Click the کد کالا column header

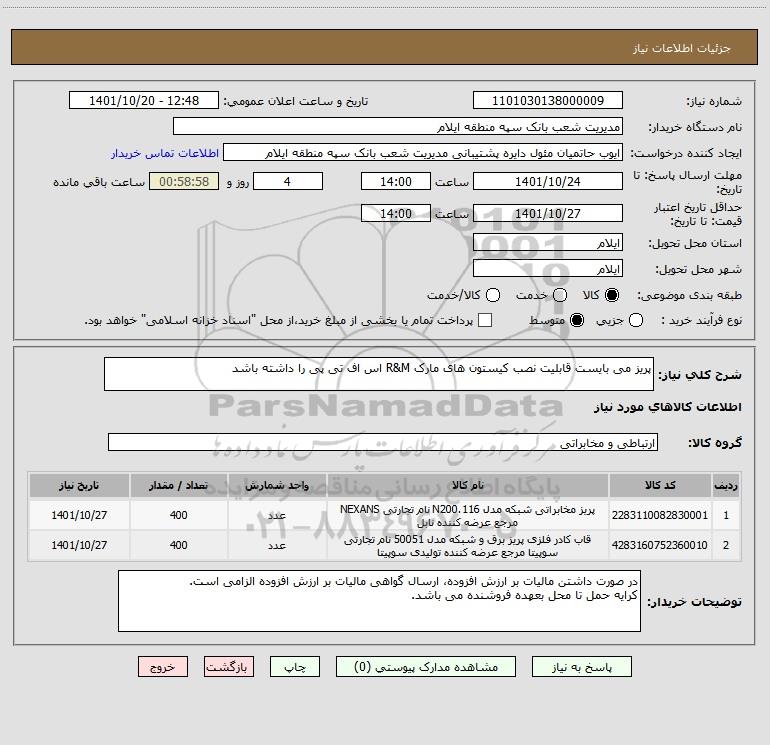[x=660, y=486]
